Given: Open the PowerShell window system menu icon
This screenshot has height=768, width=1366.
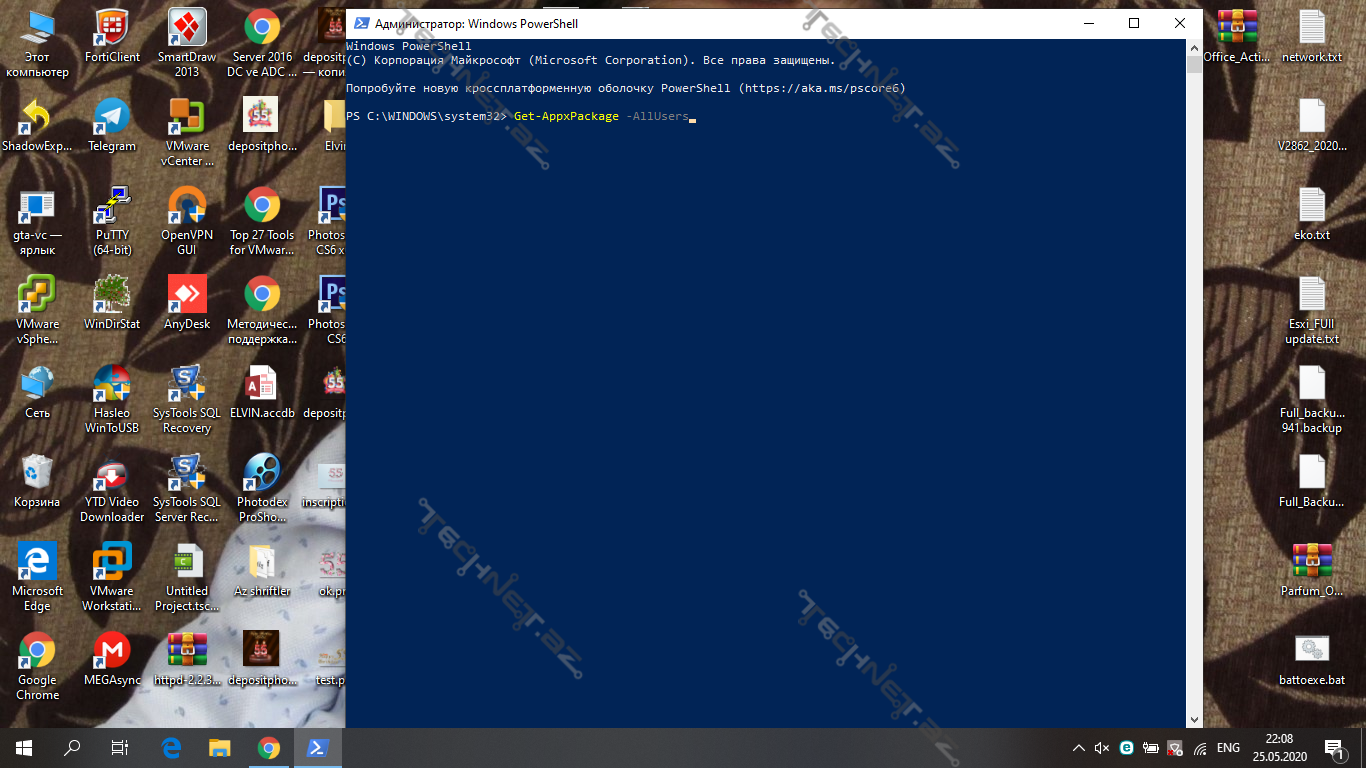Looking at the screenshot, I should coord(361,23).
